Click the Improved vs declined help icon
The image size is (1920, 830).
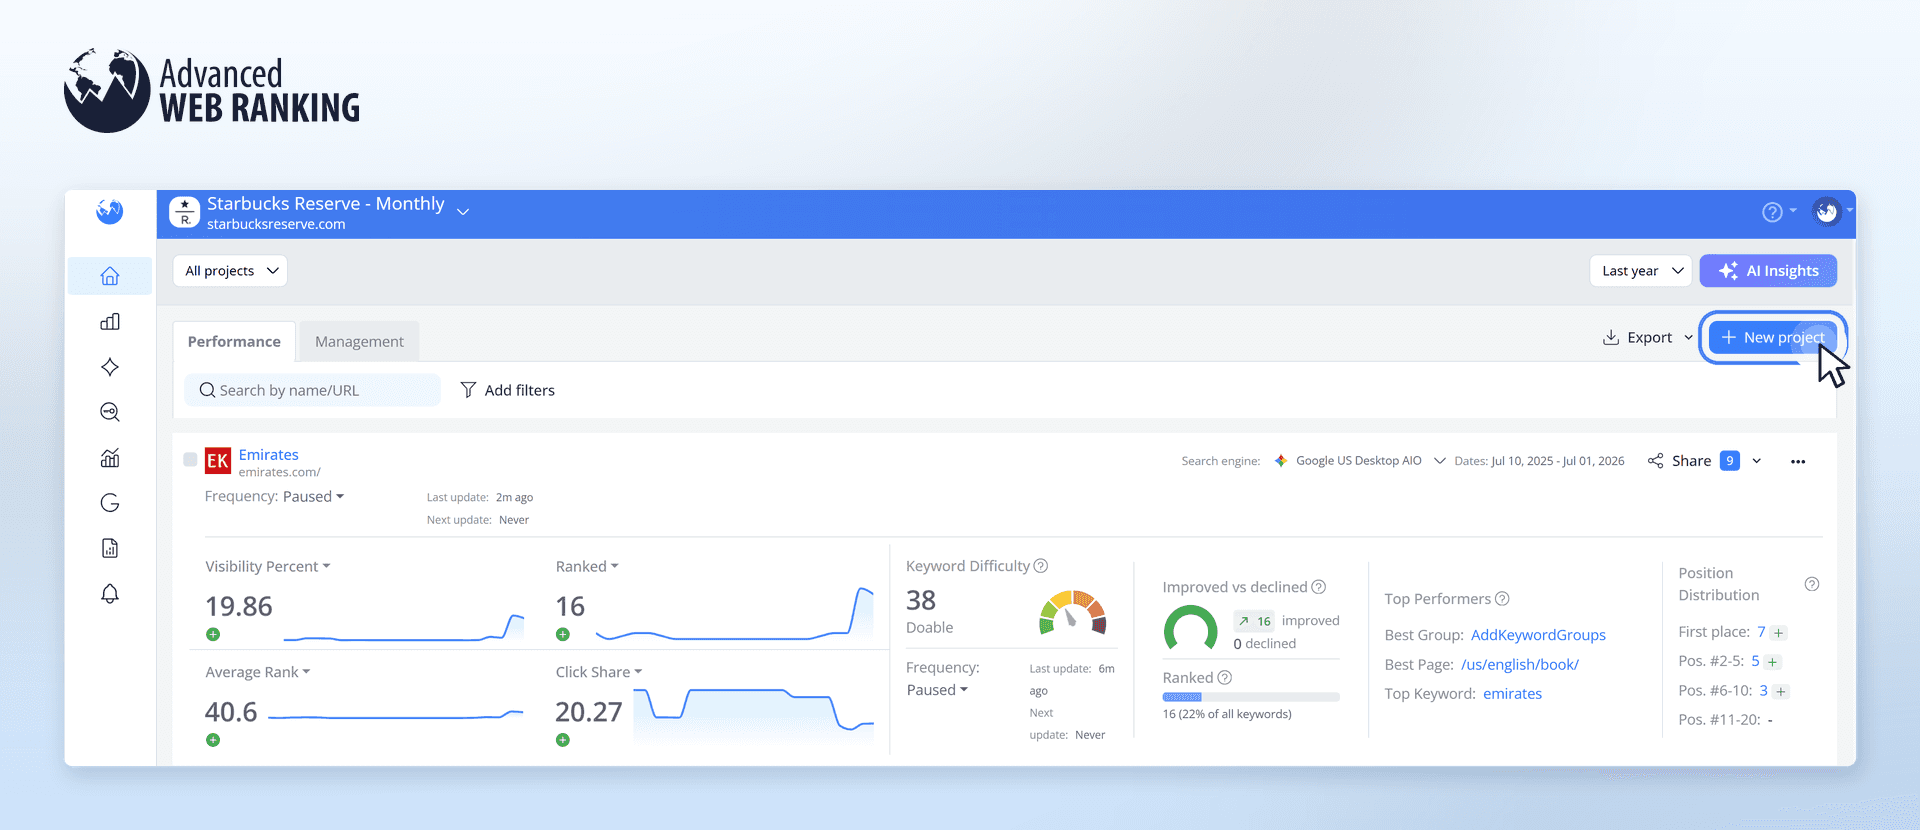tap(1319, 587)
